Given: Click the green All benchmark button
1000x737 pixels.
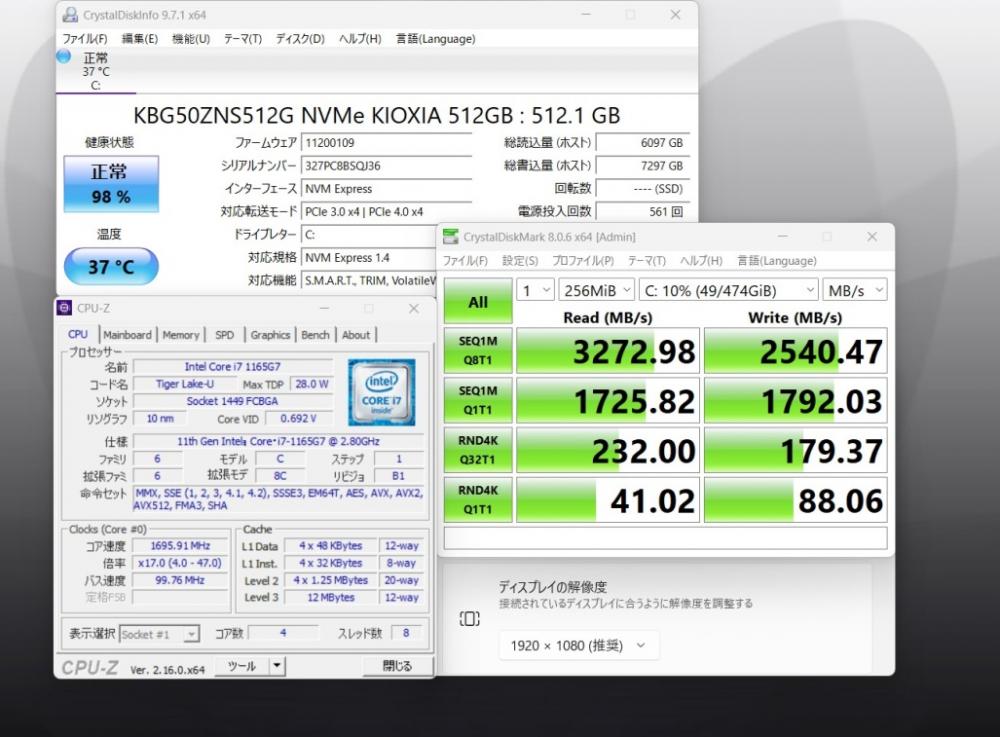Looking at the screenshot, I should coord(478,301).
